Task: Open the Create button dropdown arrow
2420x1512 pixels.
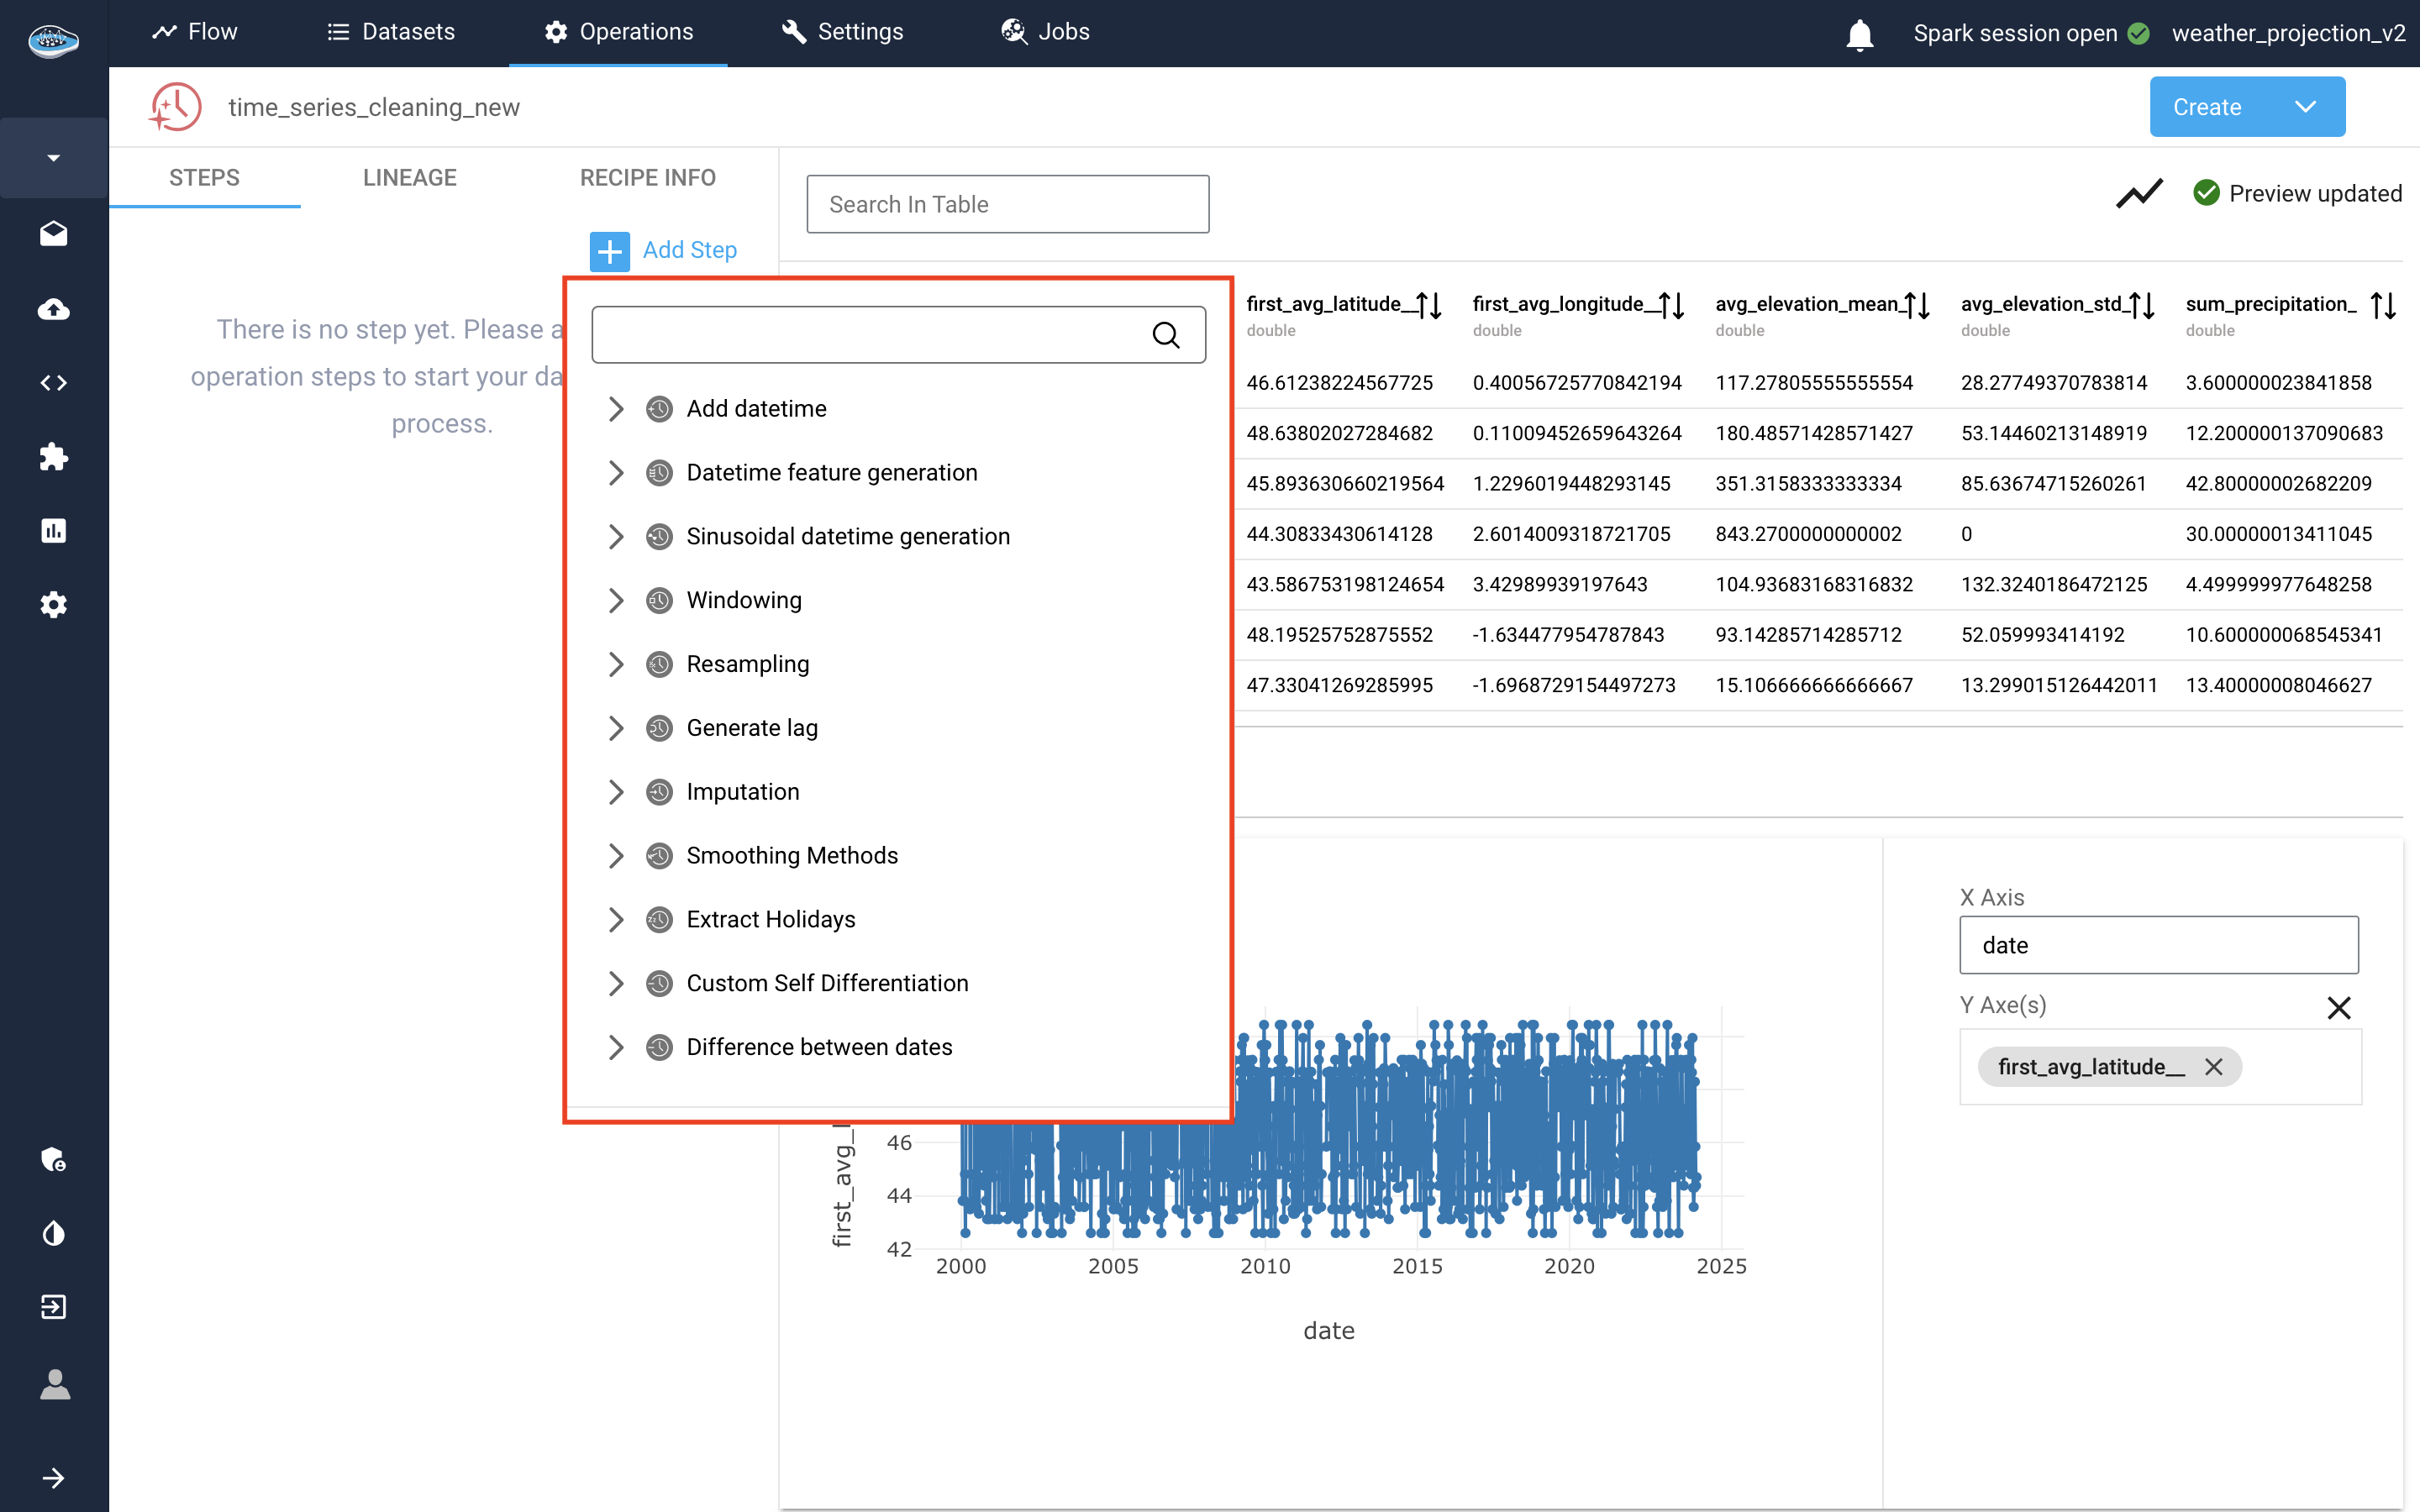Action: (x=2305, y=107)
